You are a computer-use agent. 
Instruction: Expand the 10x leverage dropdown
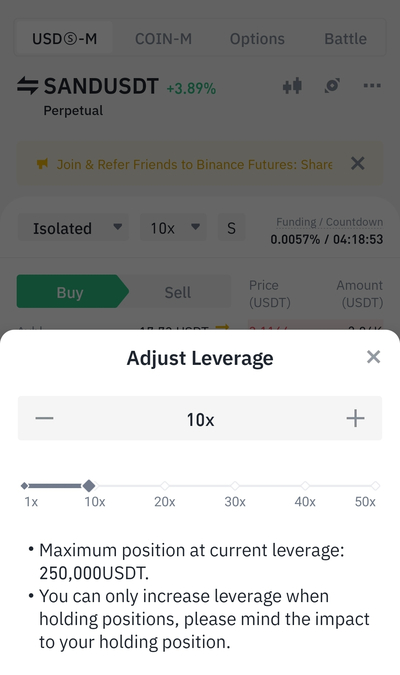point(173,227)
